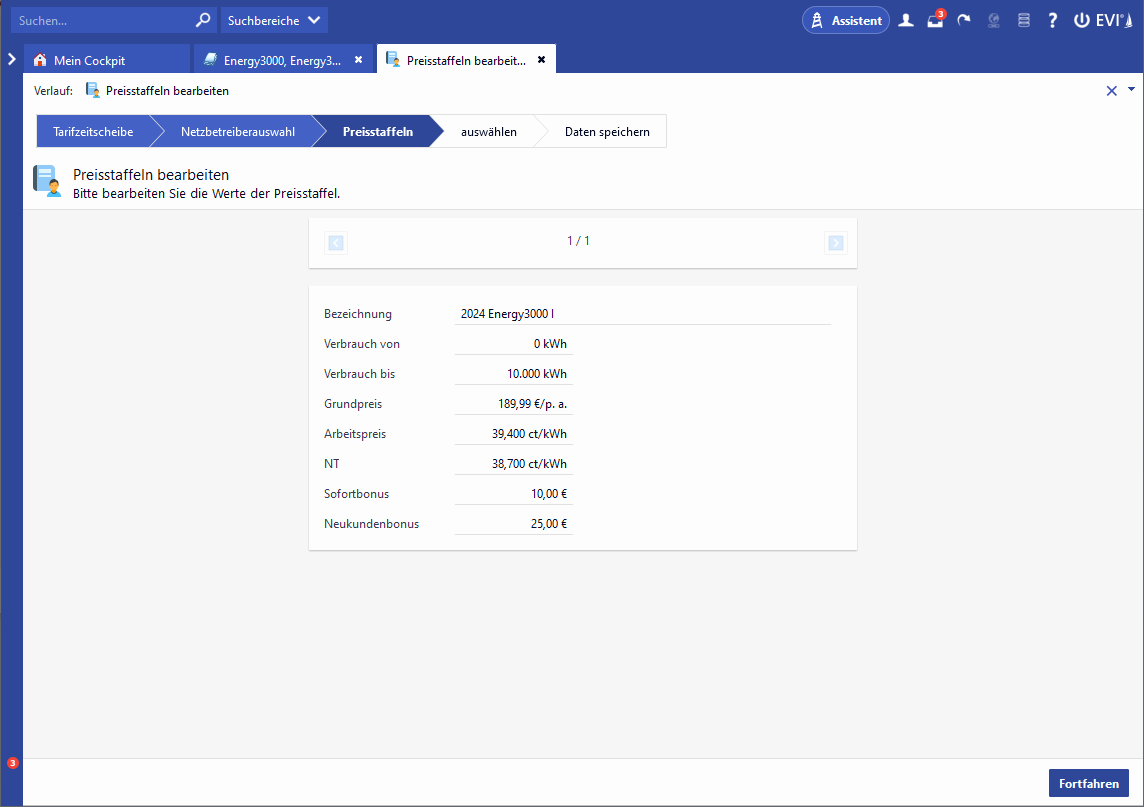Click the user profile icon
The width and height of the screenshot is (1144, 807).
pyautogui.click(x=906, y=20)
